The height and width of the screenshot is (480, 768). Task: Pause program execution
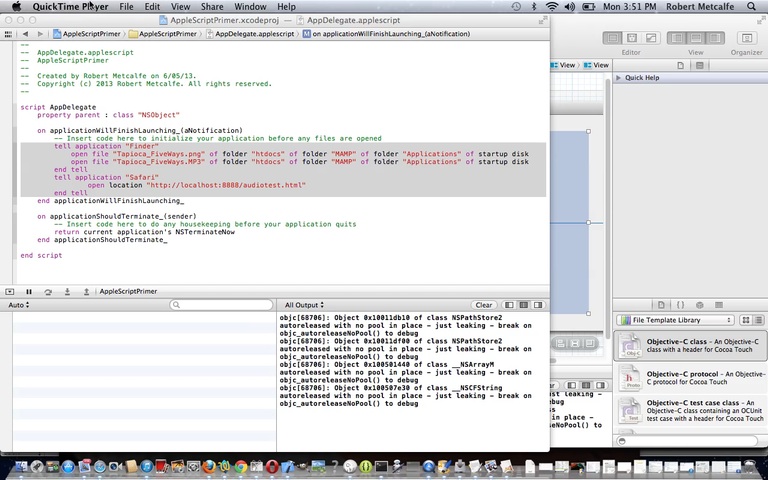29,291
